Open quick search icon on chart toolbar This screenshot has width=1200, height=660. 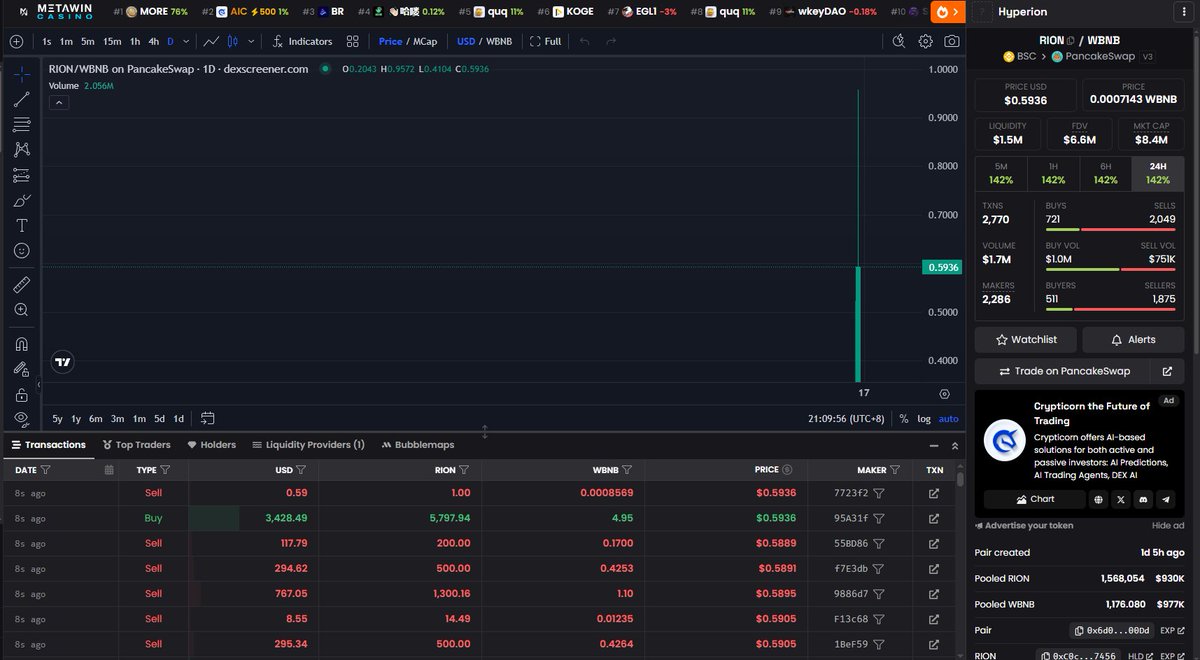tap(898, 41)
